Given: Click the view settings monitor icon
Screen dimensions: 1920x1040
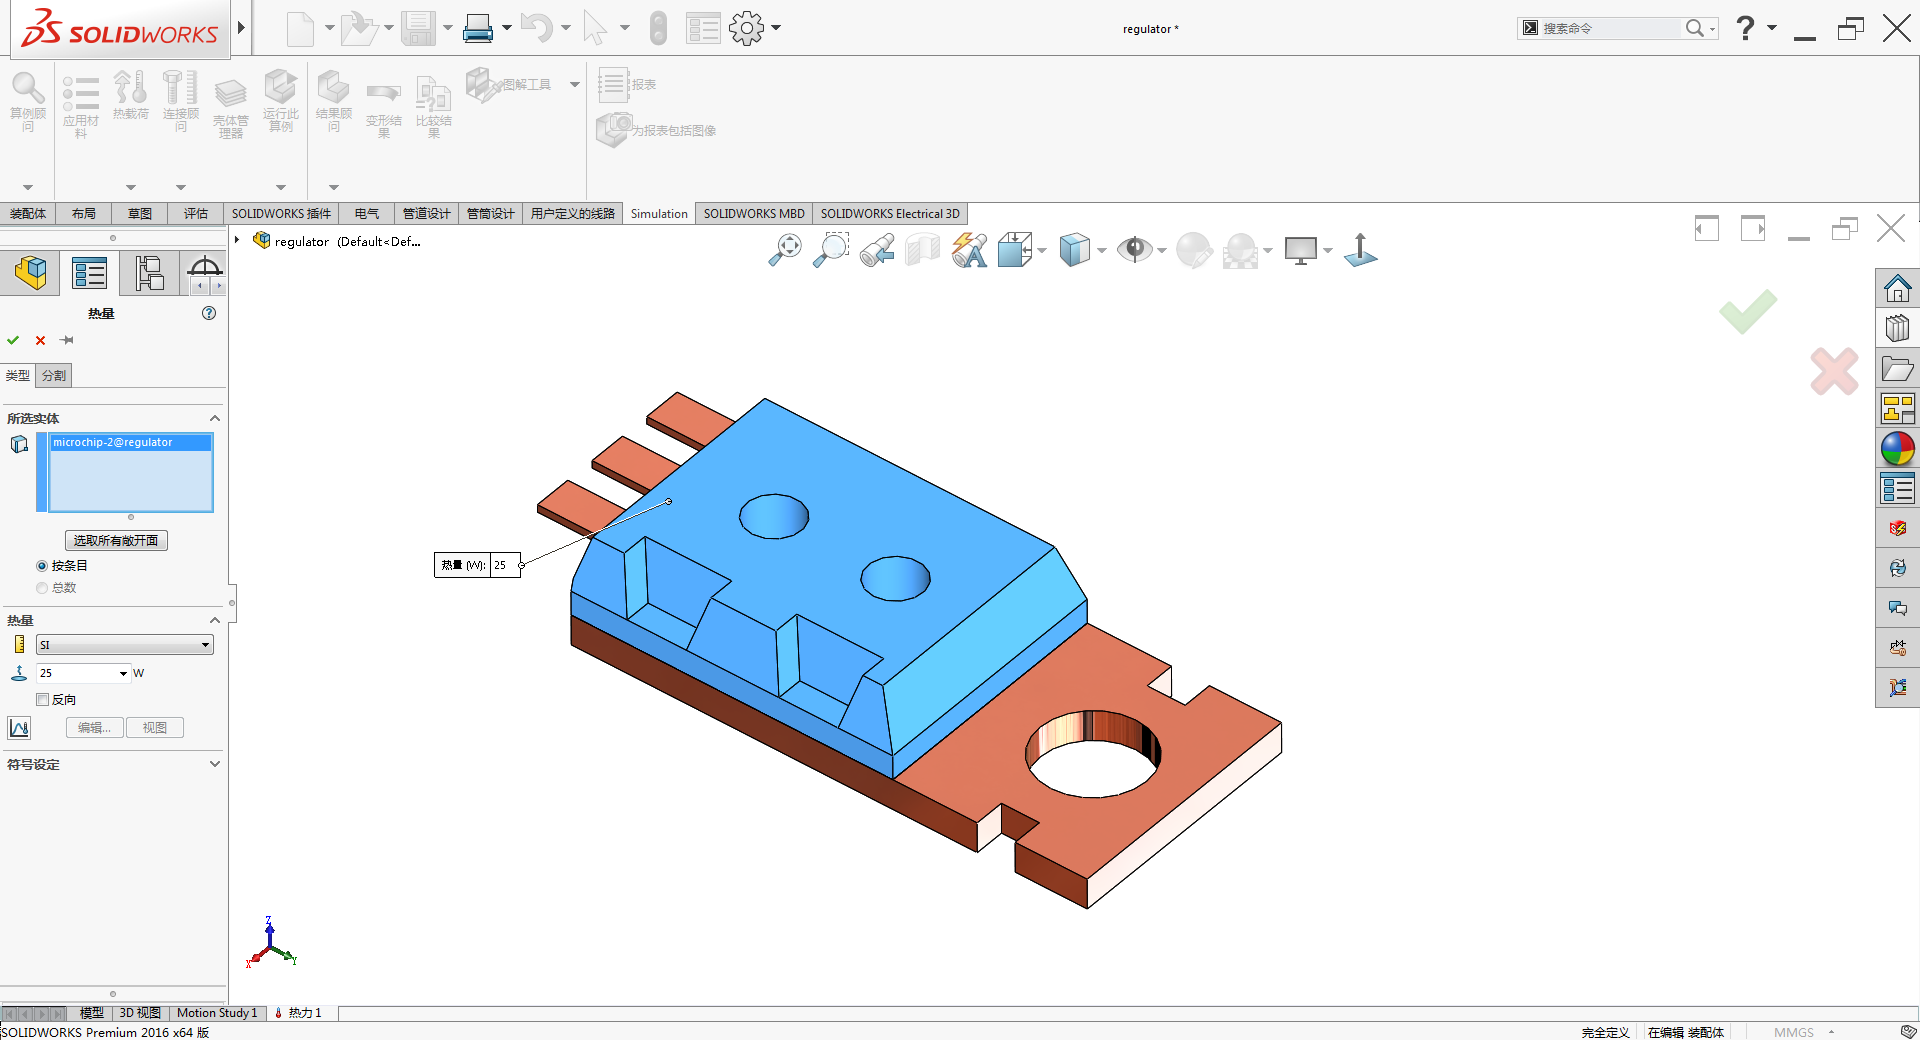Looking at the screenshot, I should 1301,249.
